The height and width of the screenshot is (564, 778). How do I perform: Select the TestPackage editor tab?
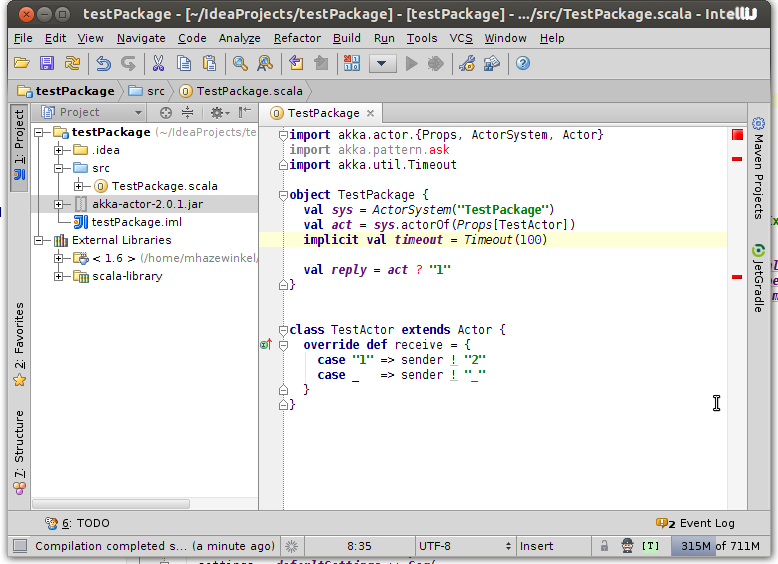[323, 113]
